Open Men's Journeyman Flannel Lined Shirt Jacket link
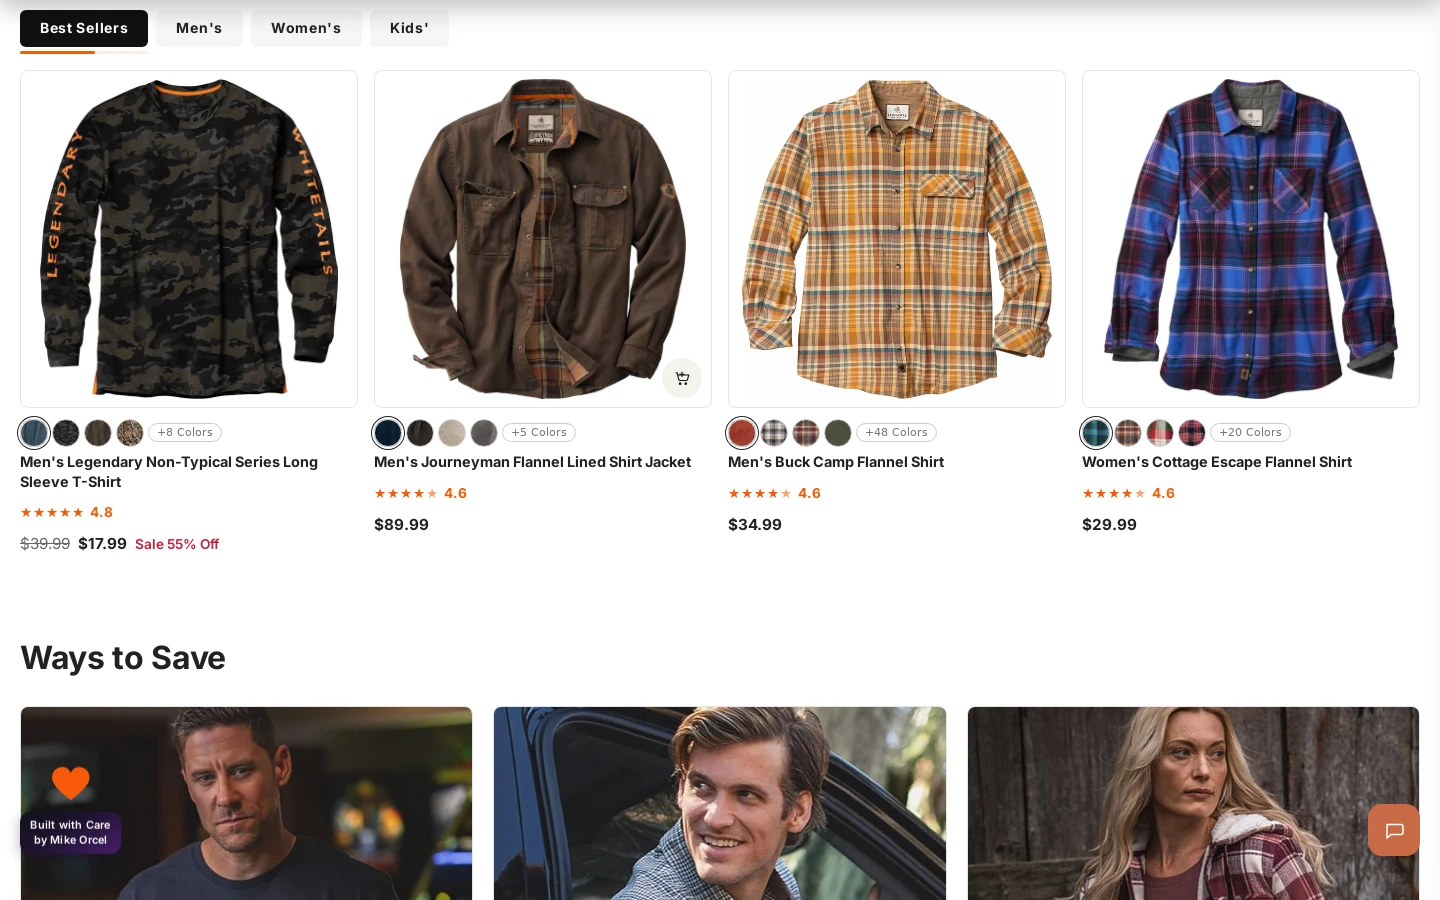1440x900 pixels. [532, 462]
